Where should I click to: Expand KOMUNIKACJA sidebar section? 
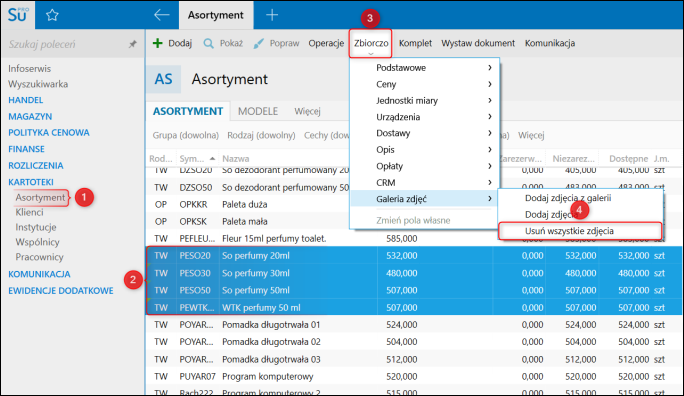click(x=39, y=274)
